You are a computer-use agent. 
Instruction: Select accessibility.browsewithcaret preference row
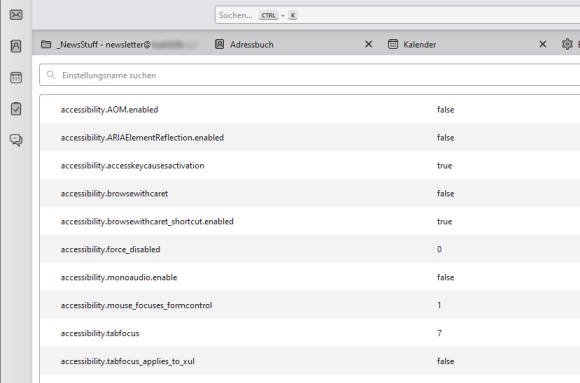(x=310, y=193)
